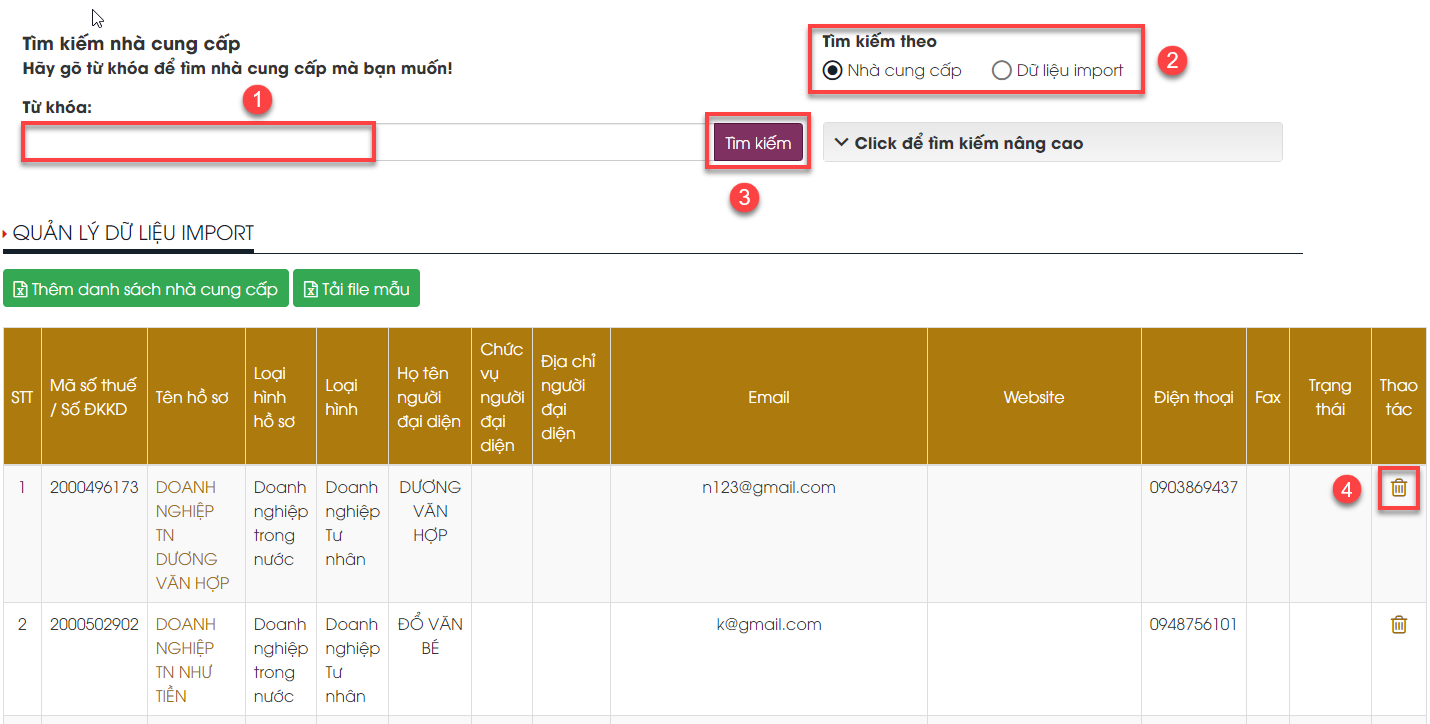Click phone number 0903869437
This screenshot has height=724, width=1430.
tap(1194, 488)
